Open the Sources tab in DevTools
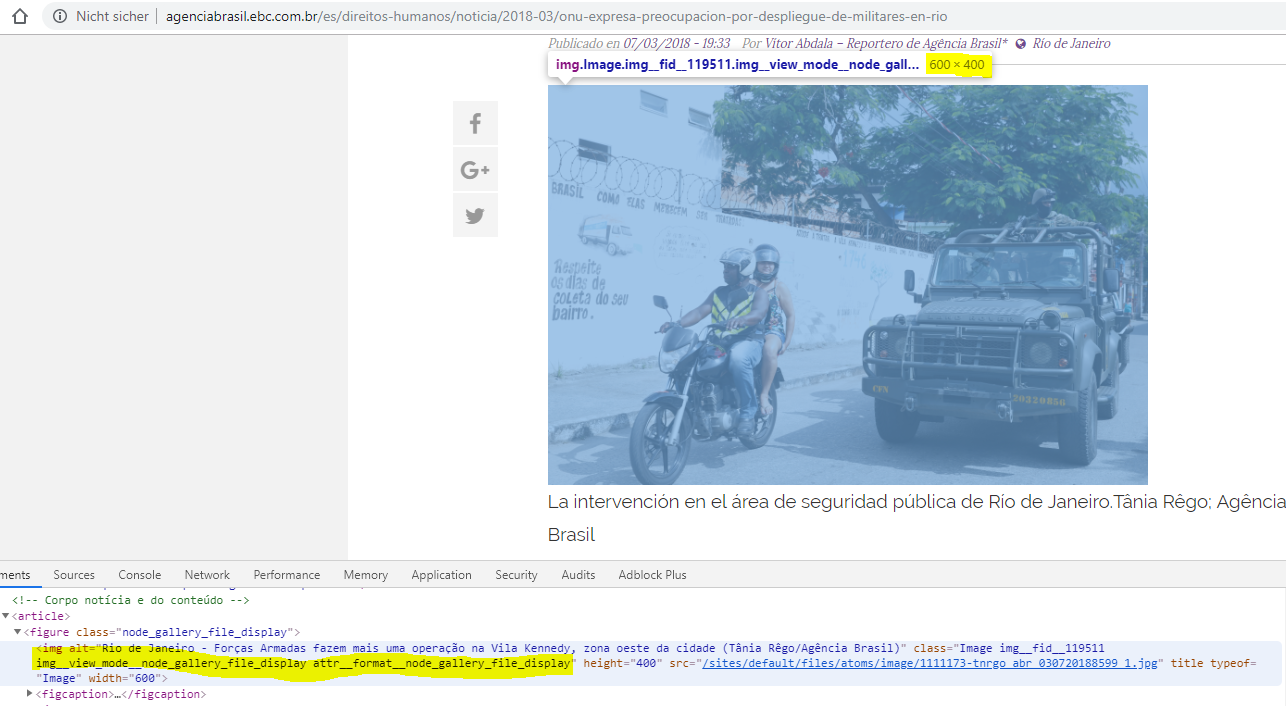 [x=74, y=575]
